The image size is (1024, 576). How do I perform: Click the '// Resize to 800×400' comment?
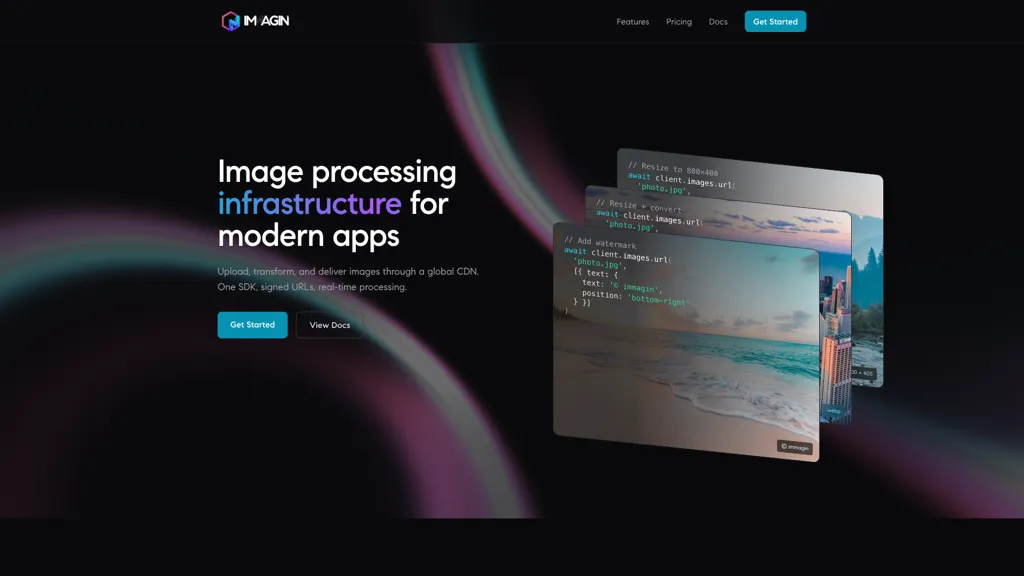[x=673, y=168]
